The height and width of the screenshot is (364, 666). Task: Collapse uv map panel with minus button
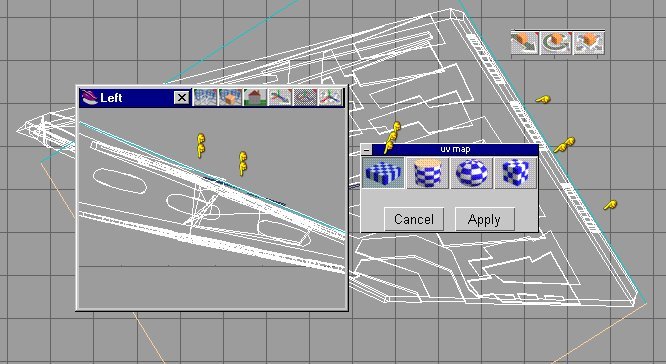click(x=367, y=150)
